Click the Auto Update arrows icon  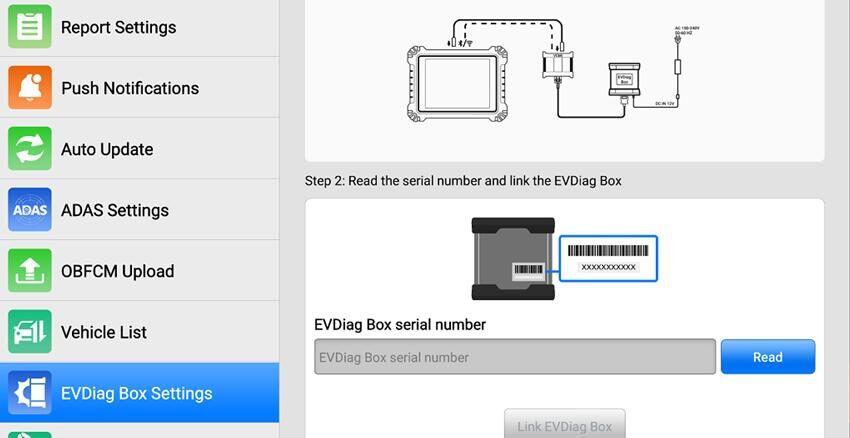pyautogui.click(x=30, y=149)
